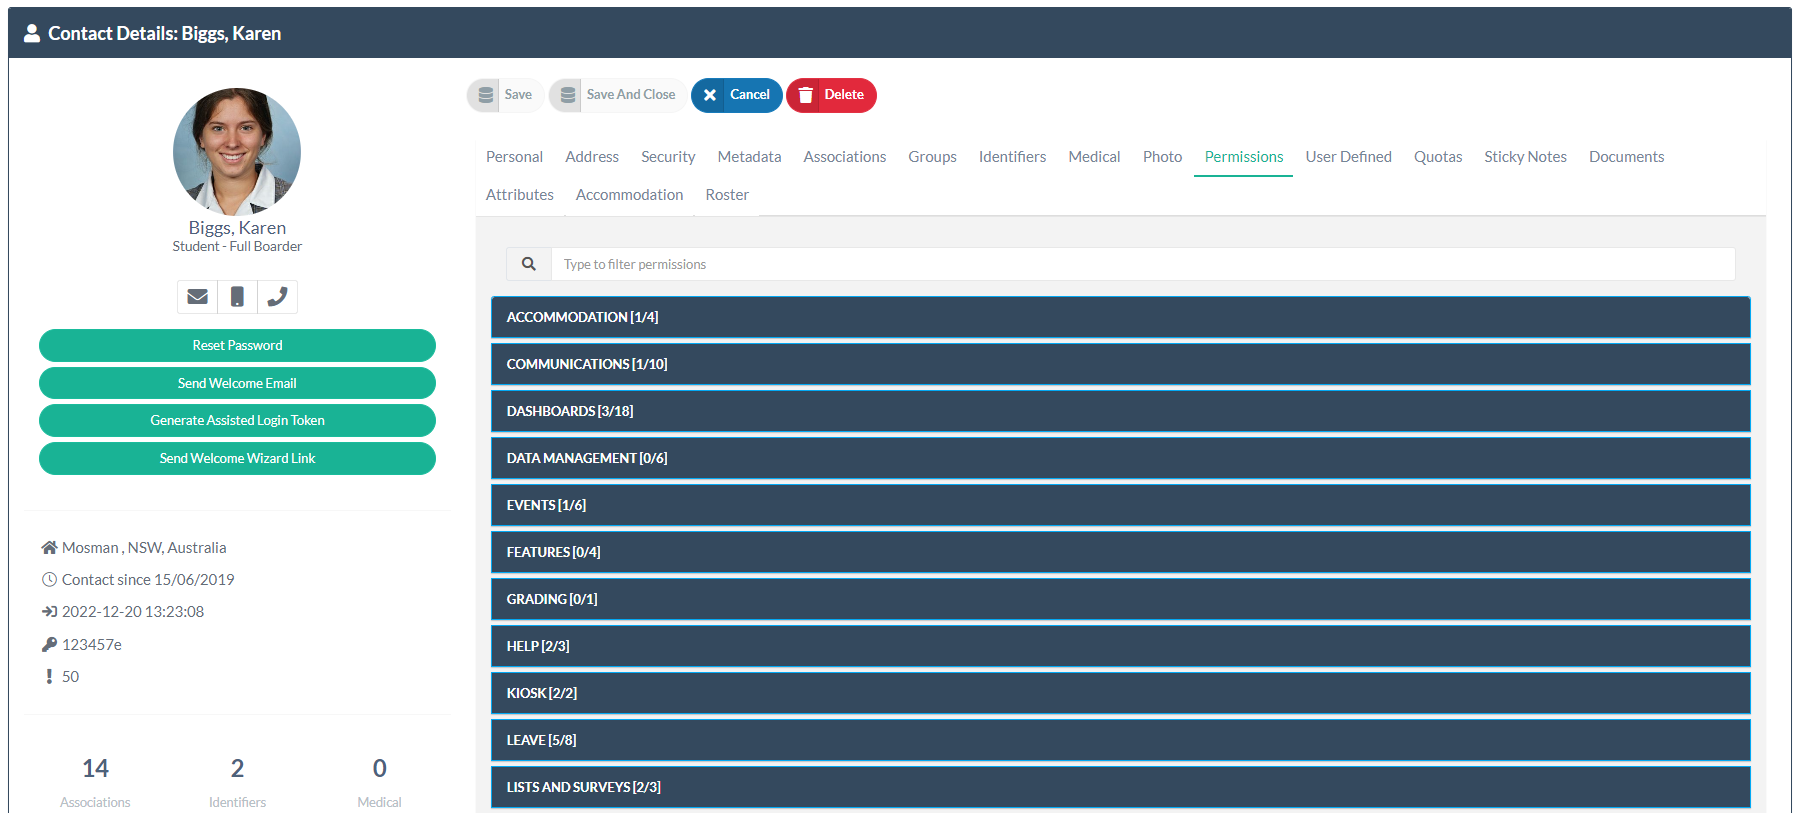Expand the KIOSK [2/2] permissions section
The height and width of the screenshot is (813, 1801).
[1121, 693]
